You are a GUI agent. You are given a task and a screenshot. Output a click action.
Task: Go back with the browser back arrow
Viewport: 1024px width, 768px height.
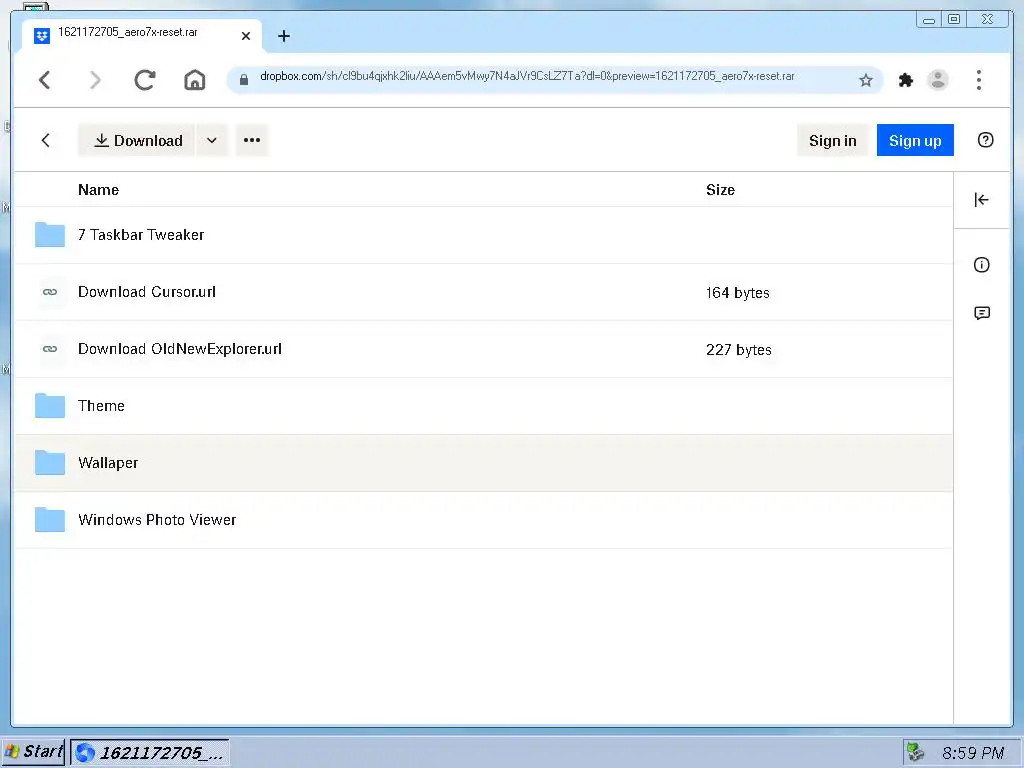(x=44, y=80)
